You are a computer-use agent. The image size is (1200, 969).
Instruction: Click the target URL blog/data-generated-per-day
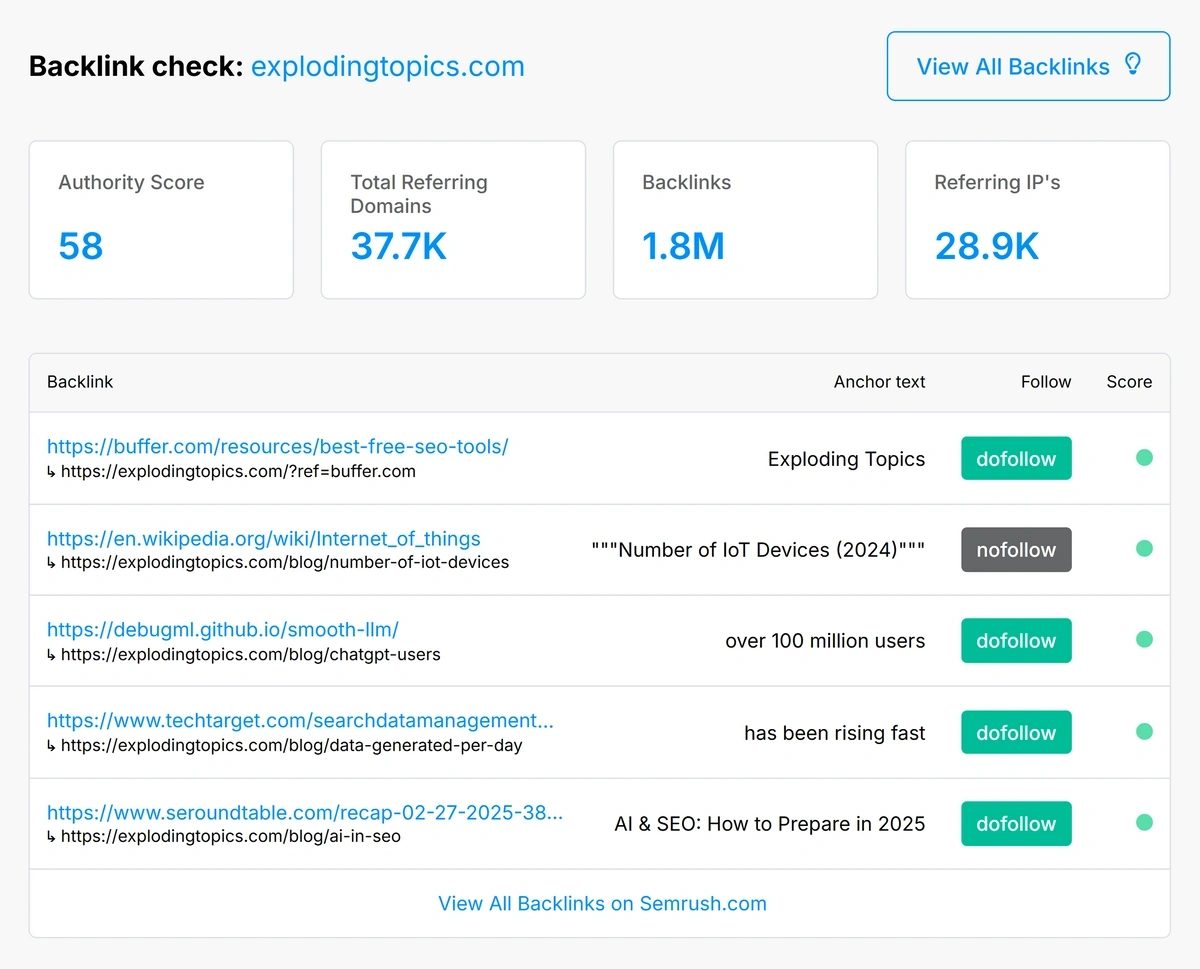292,745
